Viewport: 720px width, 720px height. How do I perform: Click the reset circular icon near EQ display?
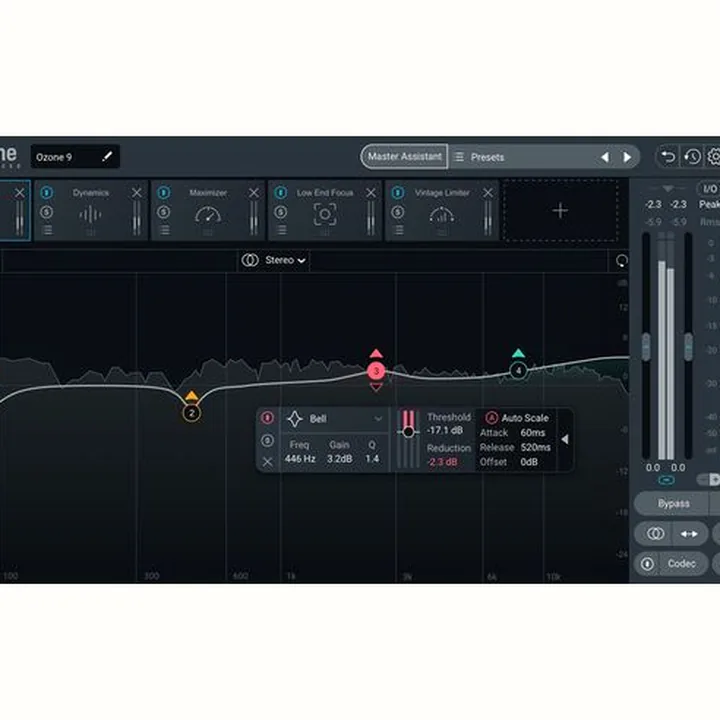coord(621,261)
